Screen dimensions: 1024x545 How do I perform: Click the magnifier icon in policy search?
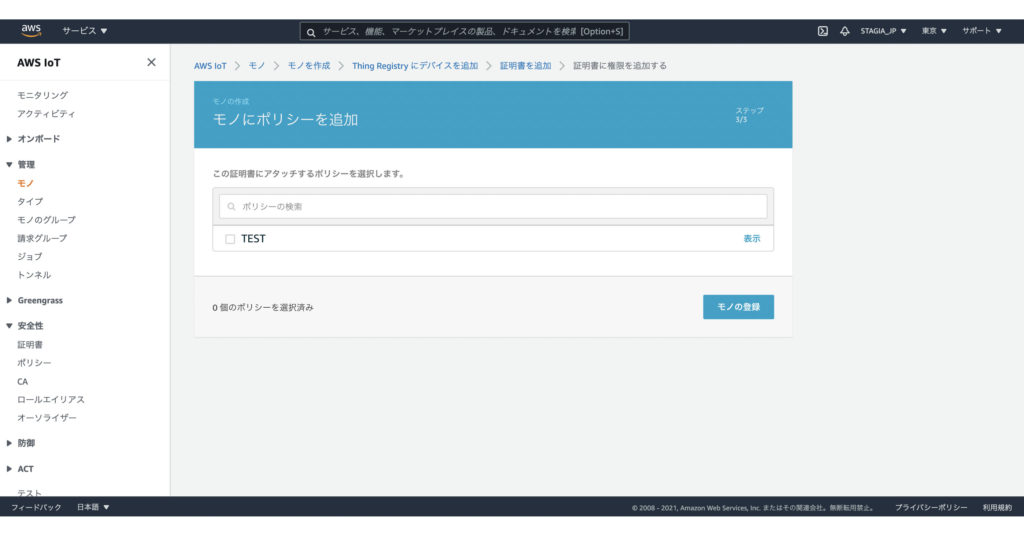[x=231, y=207]
